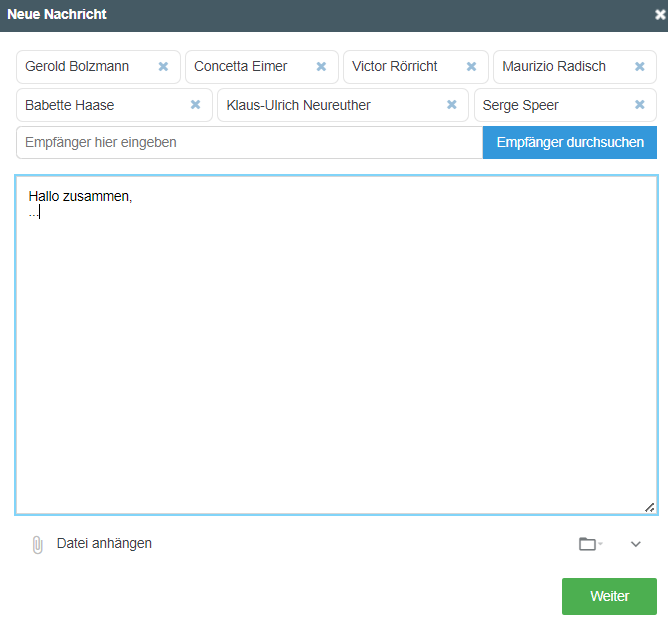The height and width of the screenshot is (628, 668).
Task: Select the Serge Speer recipient chip
Action: pyautogui.click(x=565, y=105)
